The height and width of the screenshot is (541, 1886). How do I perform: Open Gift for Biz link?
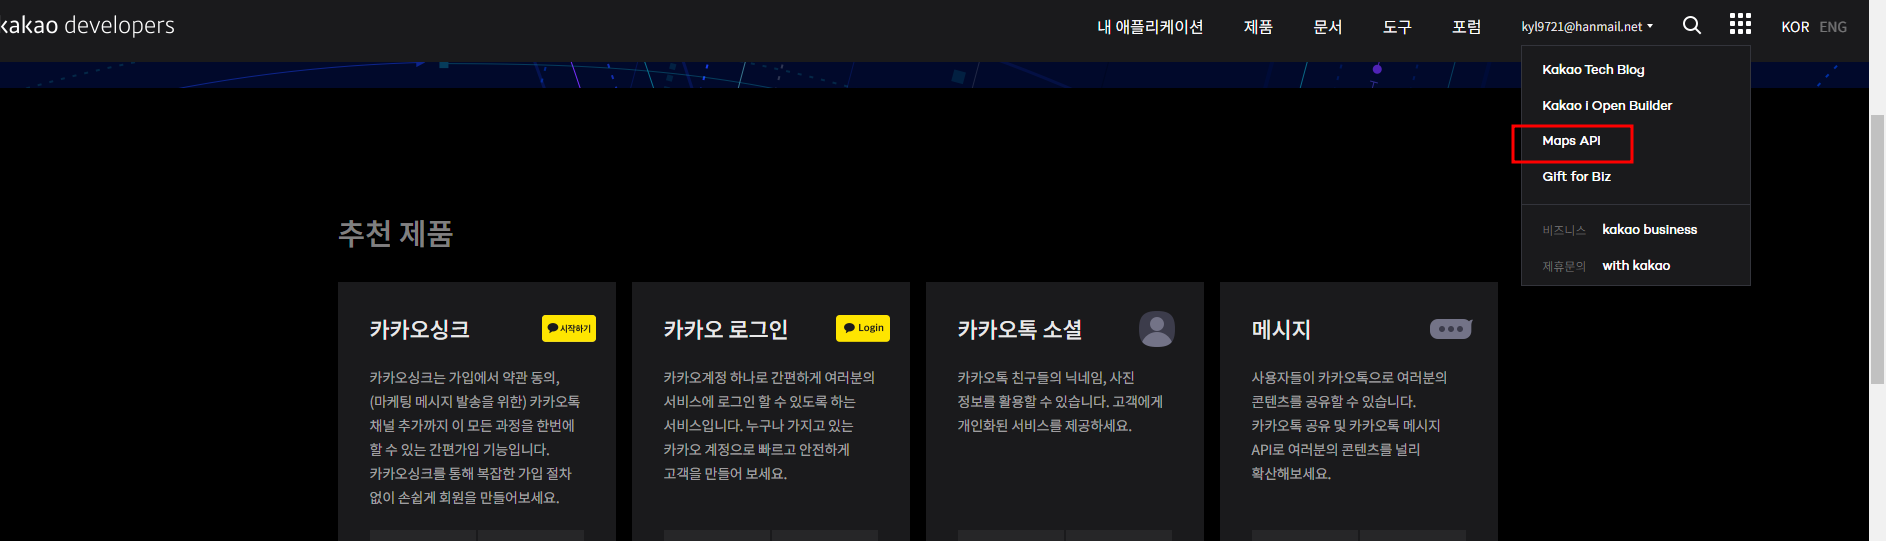[1576, 176]
